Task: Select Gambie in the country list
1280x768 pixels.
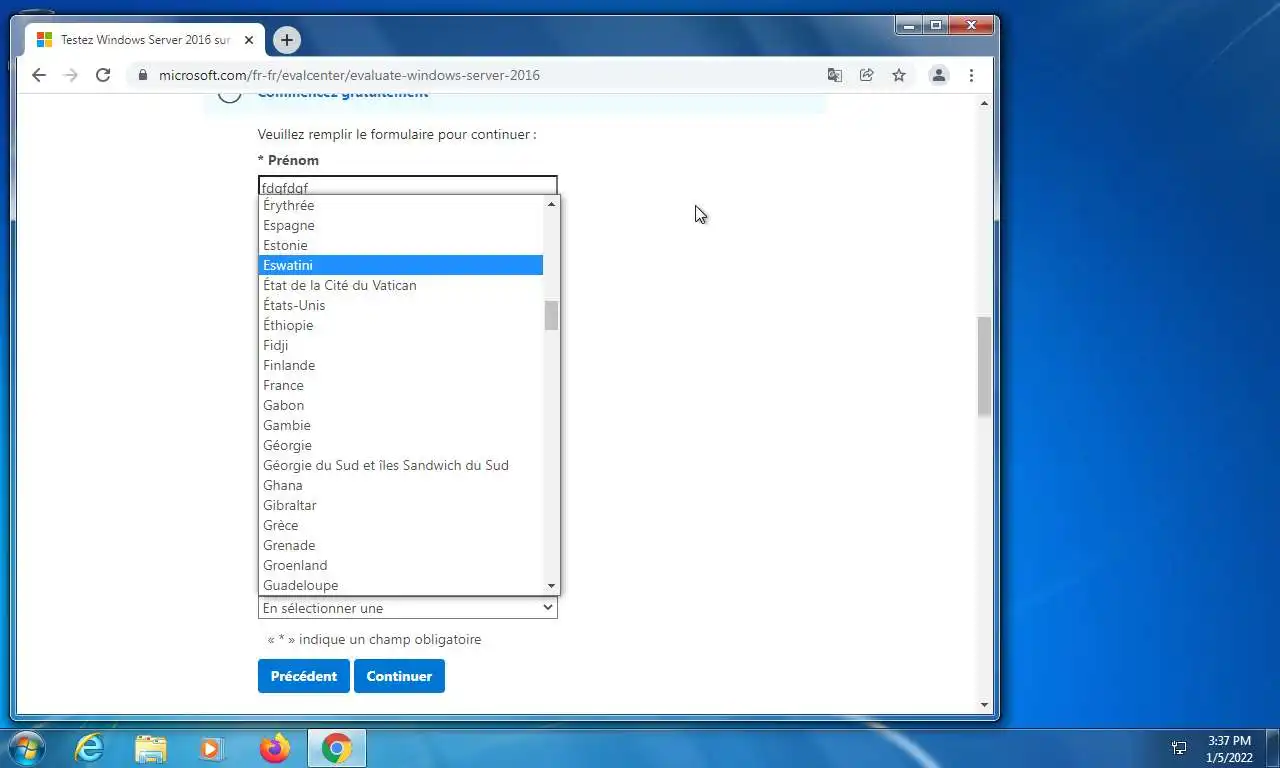Action: click(x=400, y=425)
